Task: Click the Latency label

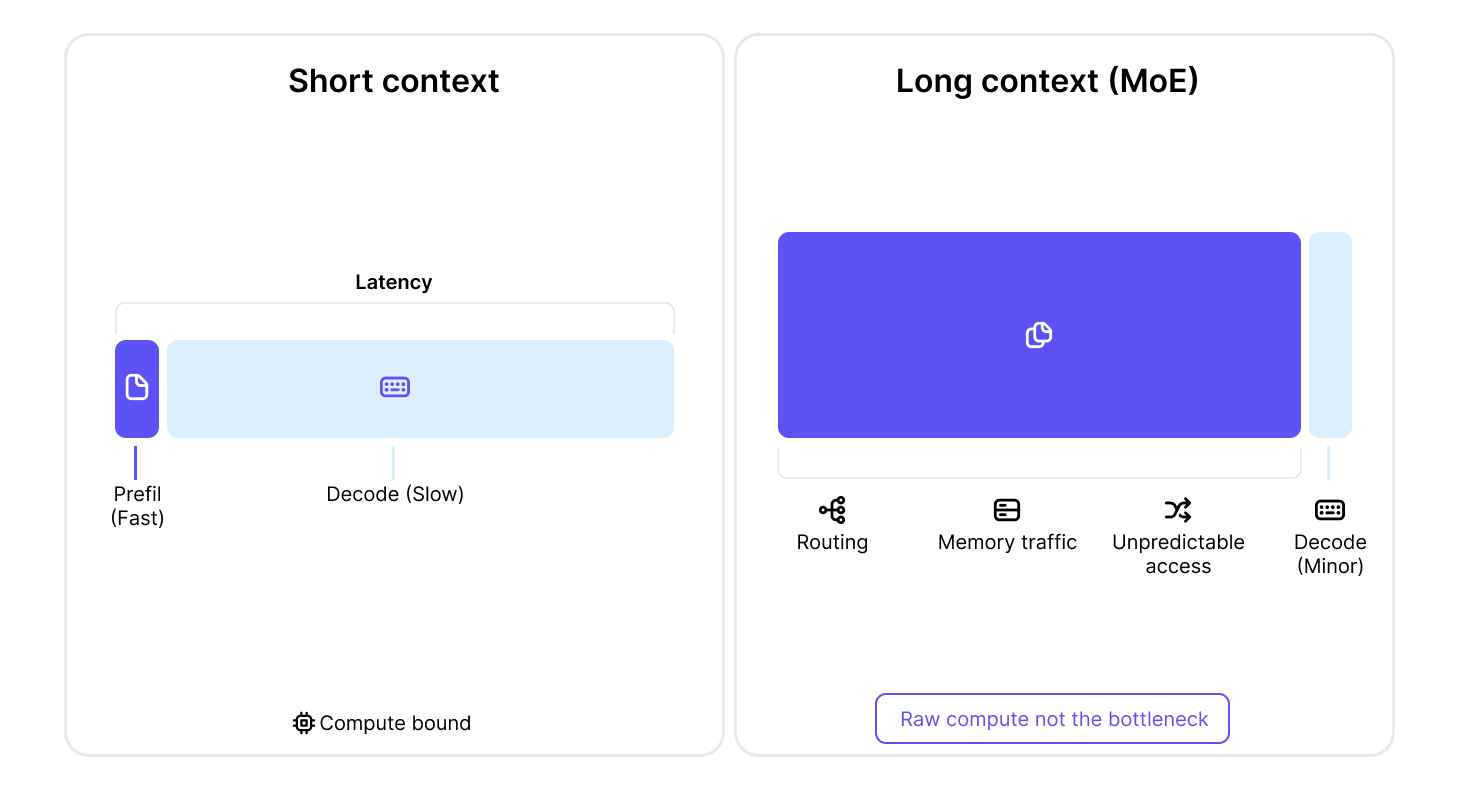Action: point(394,282)
